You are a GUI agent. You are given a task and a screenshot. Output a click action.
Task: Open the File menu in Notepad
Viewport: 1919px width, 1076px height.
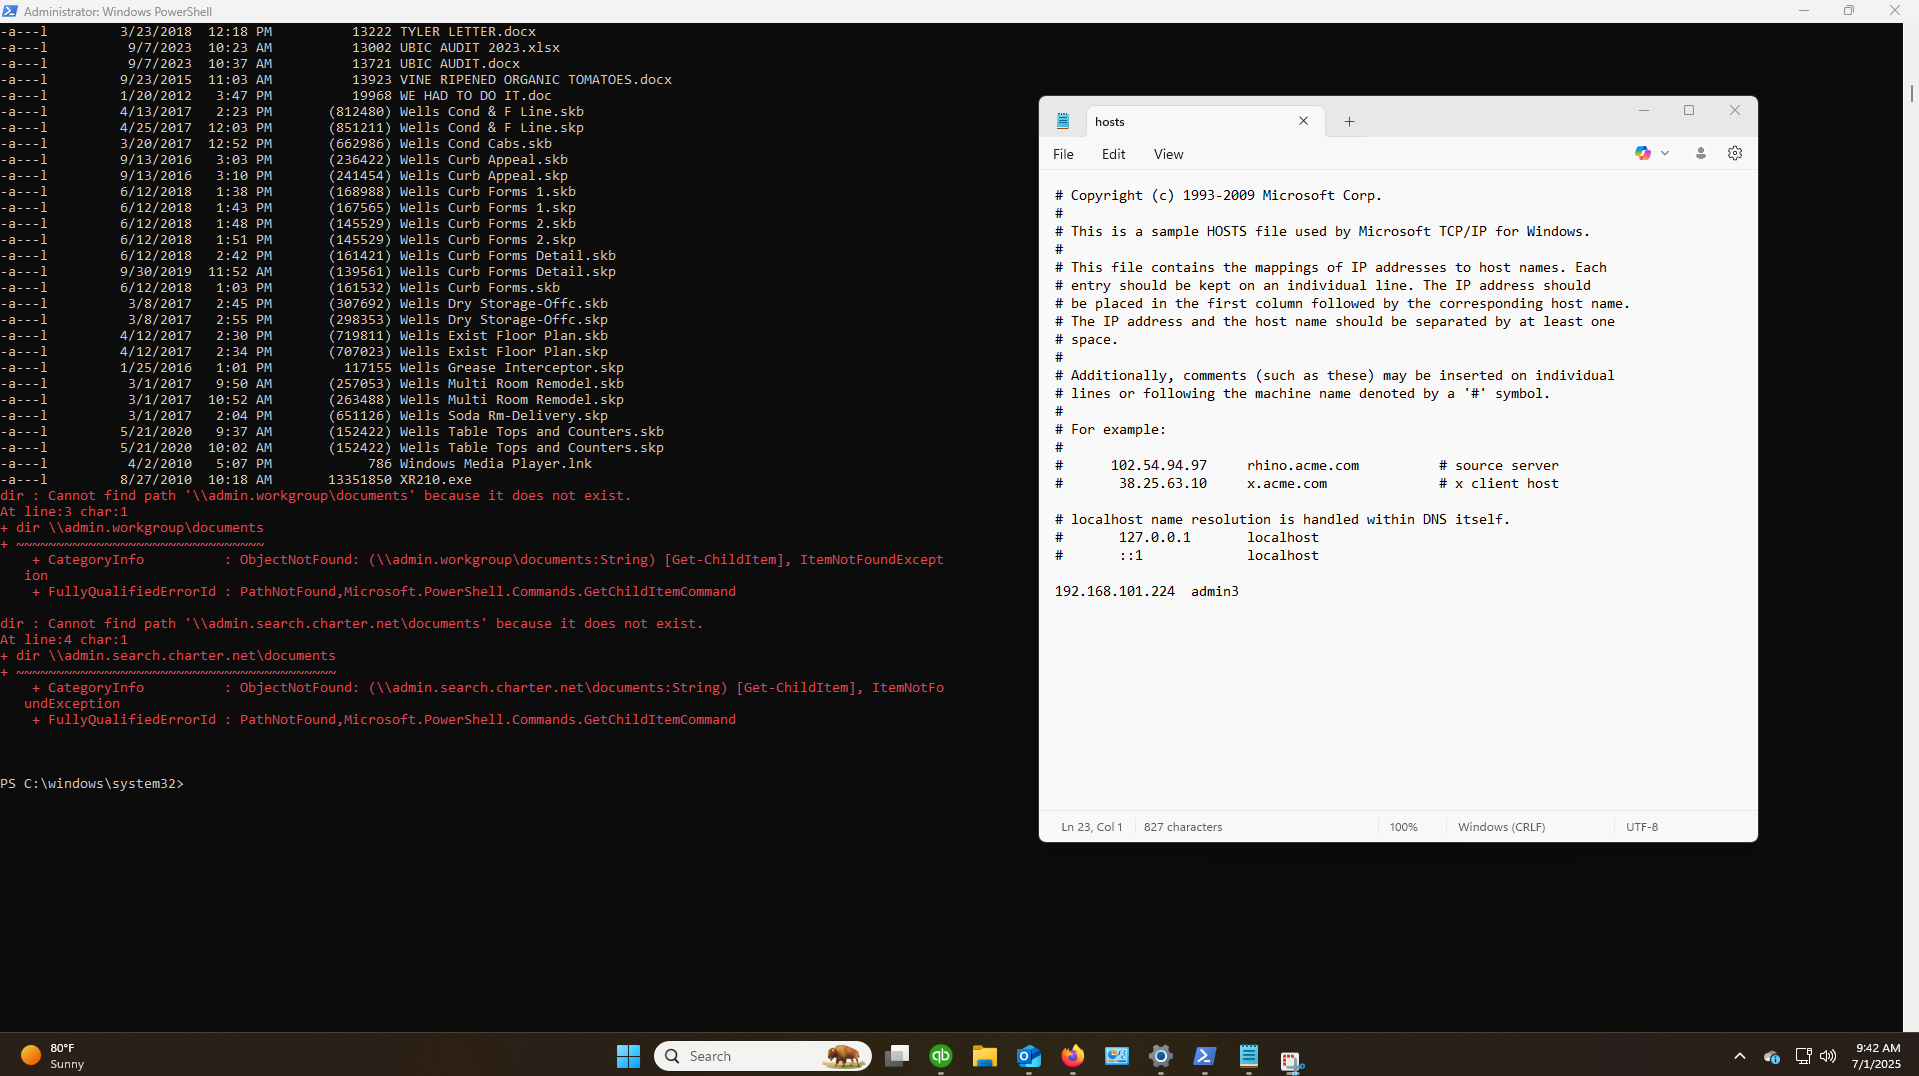pyautogui.click(x=1063, y=154)
